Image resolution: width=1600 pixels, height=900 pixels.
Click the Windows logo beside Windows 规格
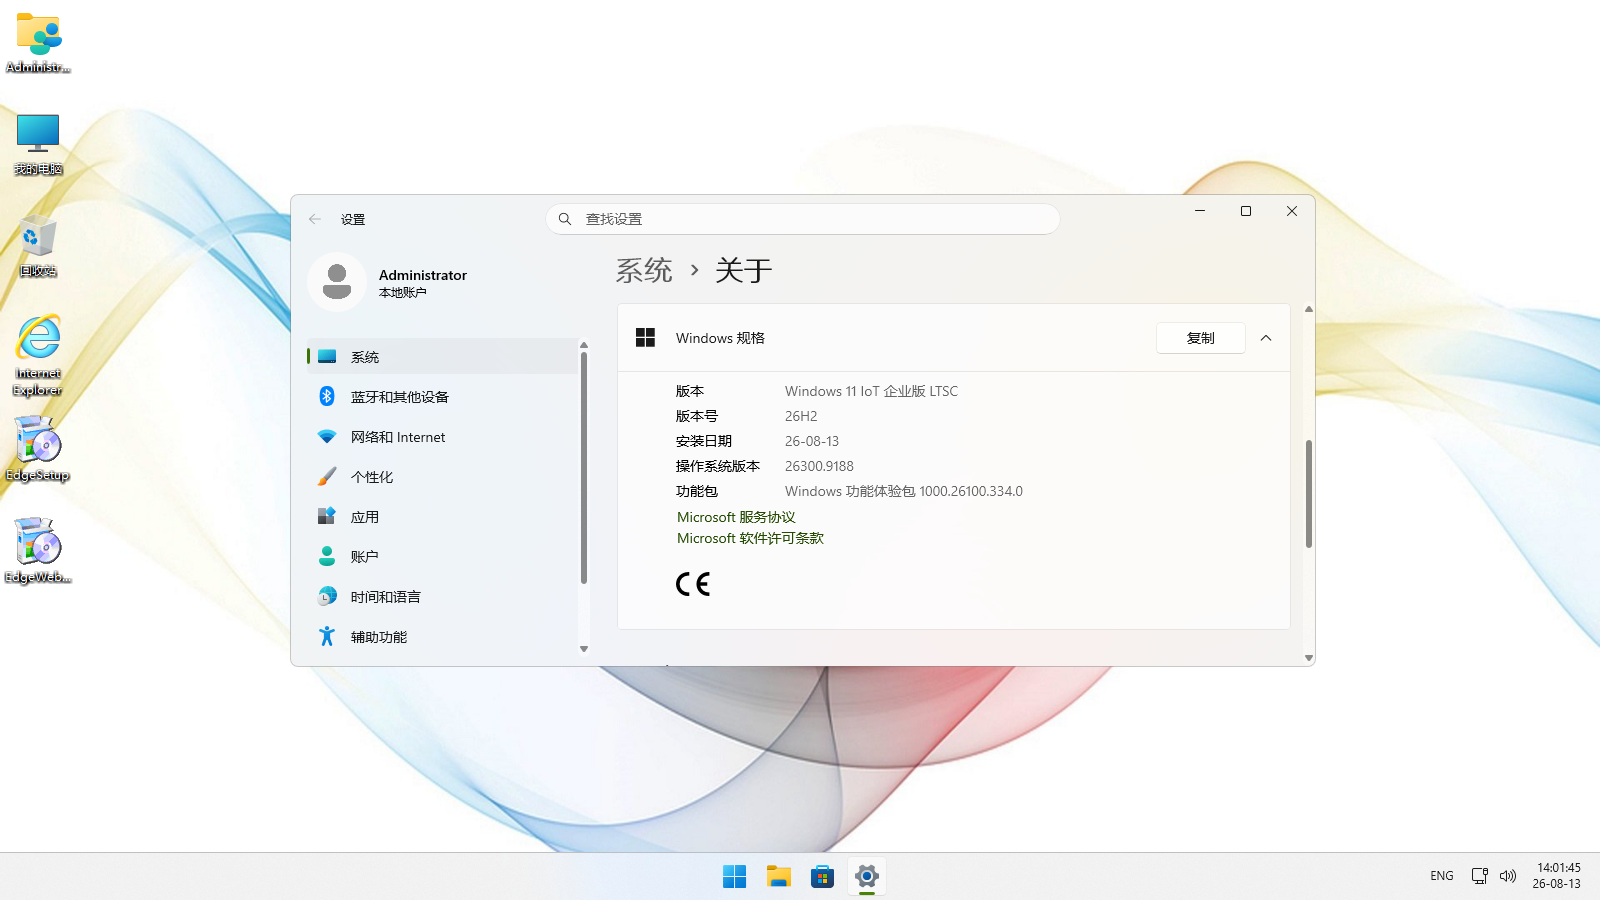click(x=646, y=338)
